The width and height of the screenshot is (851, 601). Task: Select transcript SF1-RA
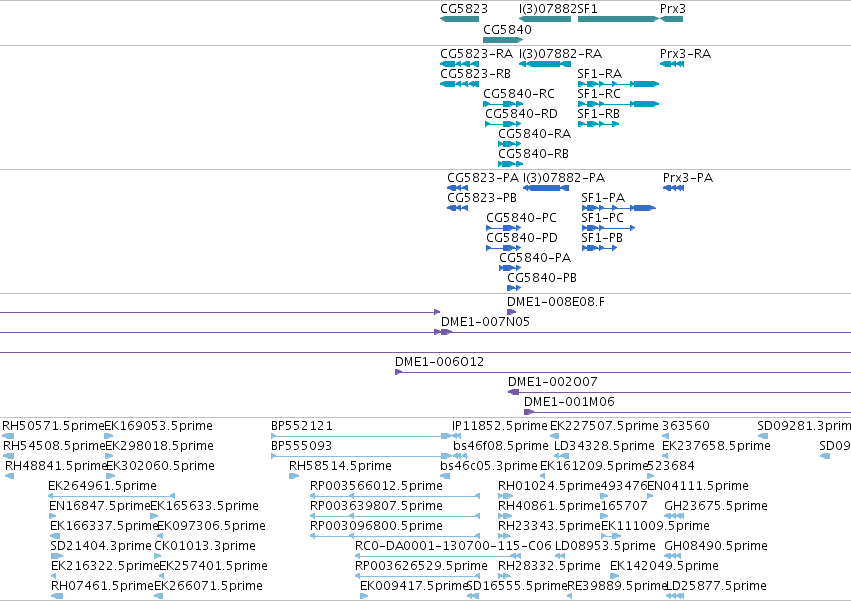pyautogui.click(x=599, y=74)
